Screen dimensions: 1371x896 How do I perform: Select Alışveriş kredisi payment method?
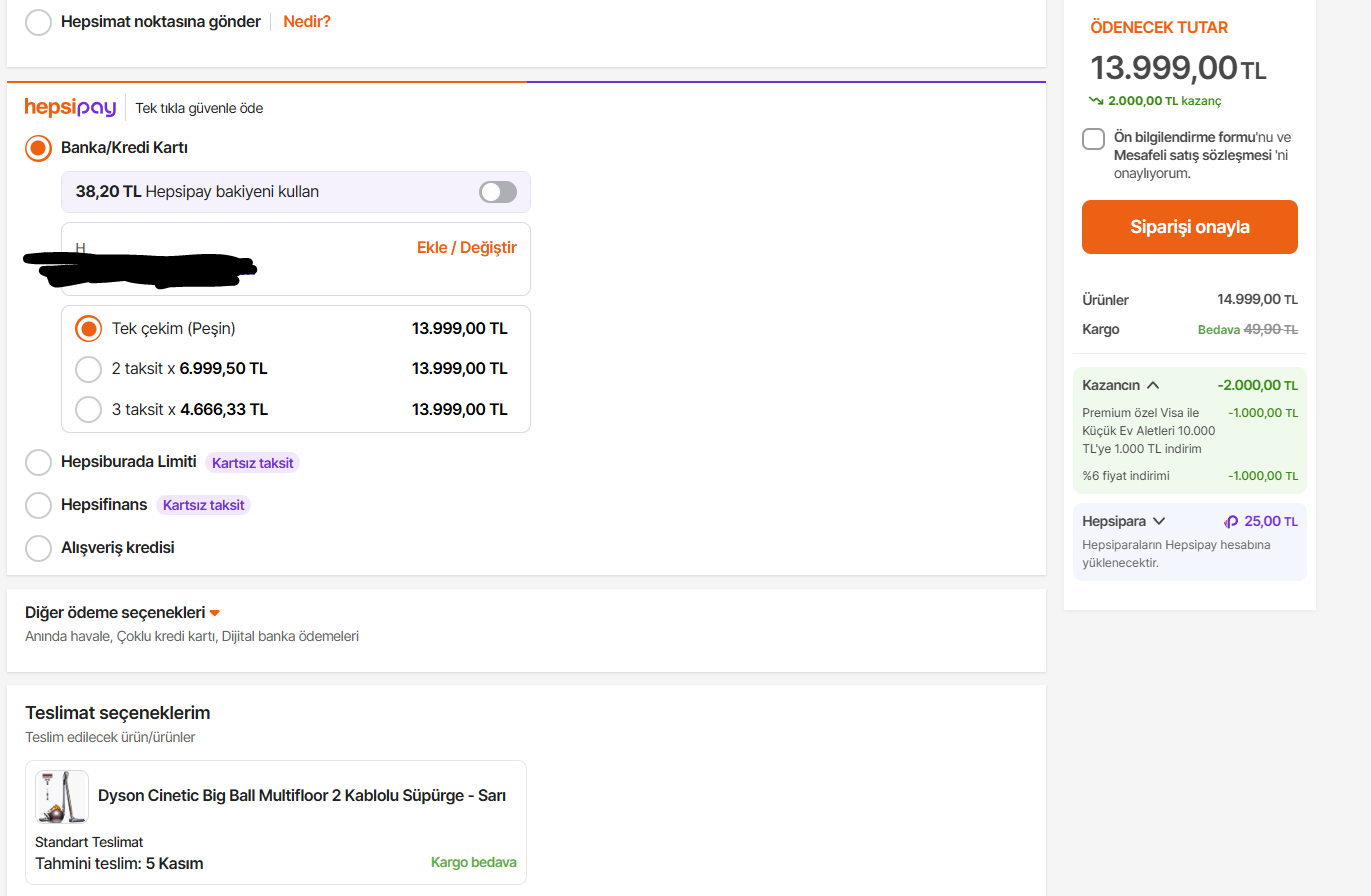point(38,548)
